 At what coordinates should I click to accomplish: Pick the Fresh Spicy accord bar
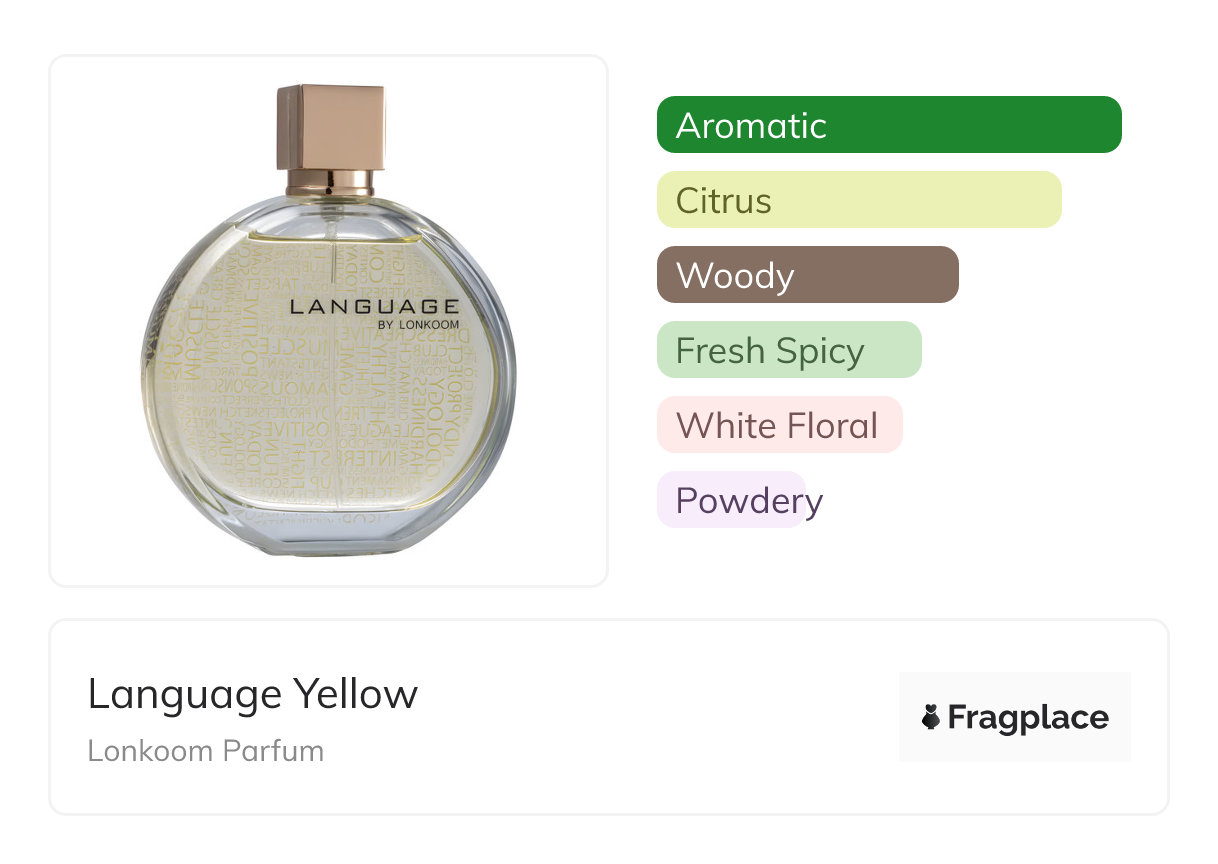click(788, 350)
